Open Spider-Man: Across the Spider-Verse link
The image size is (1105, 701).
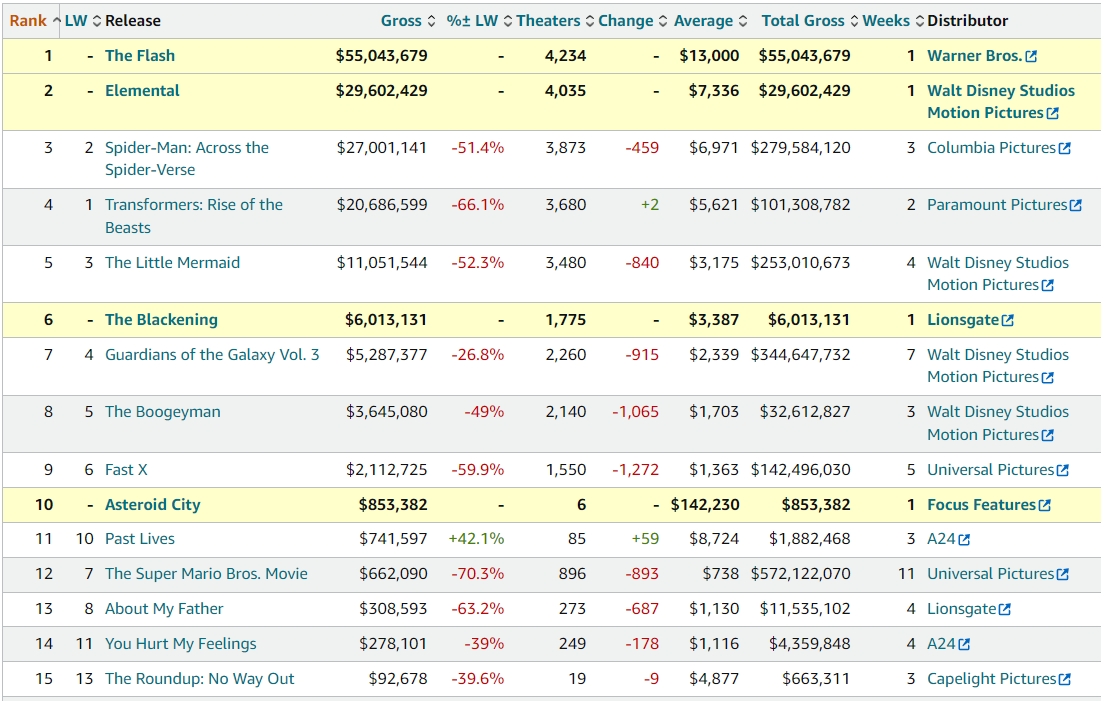tap(187, 159)
